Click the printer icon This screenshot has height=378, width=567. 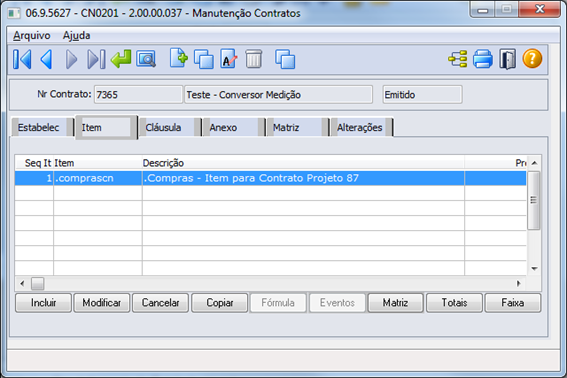(x=483, y=59)
